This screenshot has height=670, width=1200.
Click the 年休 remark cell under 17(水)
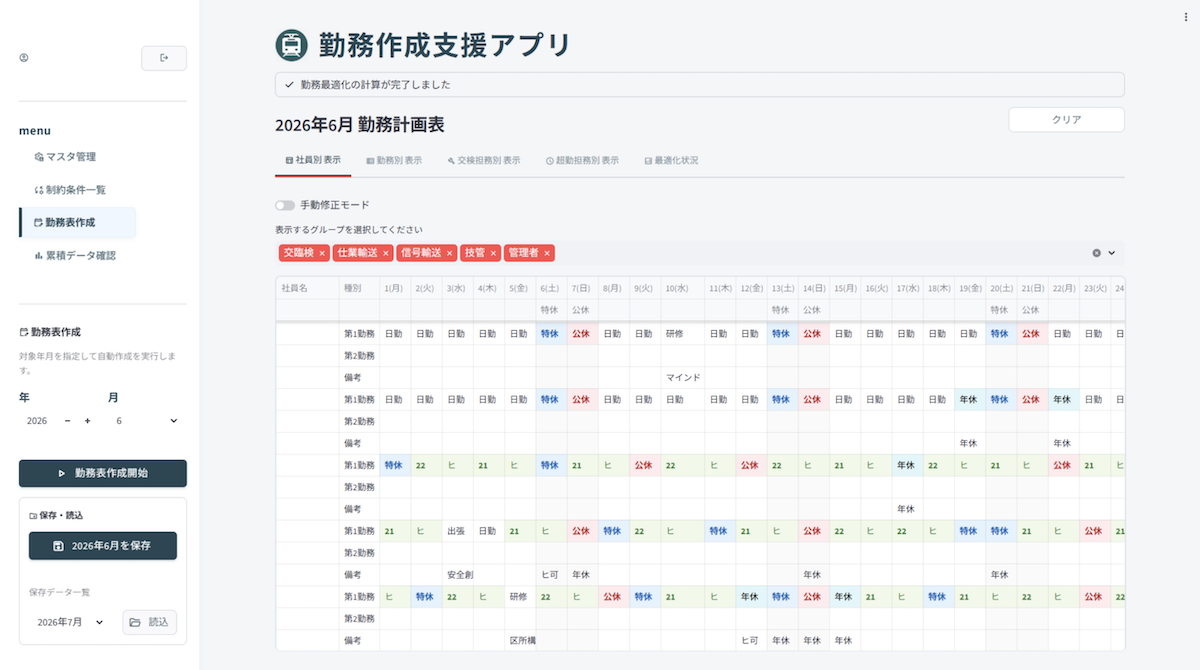click(907, 509)
